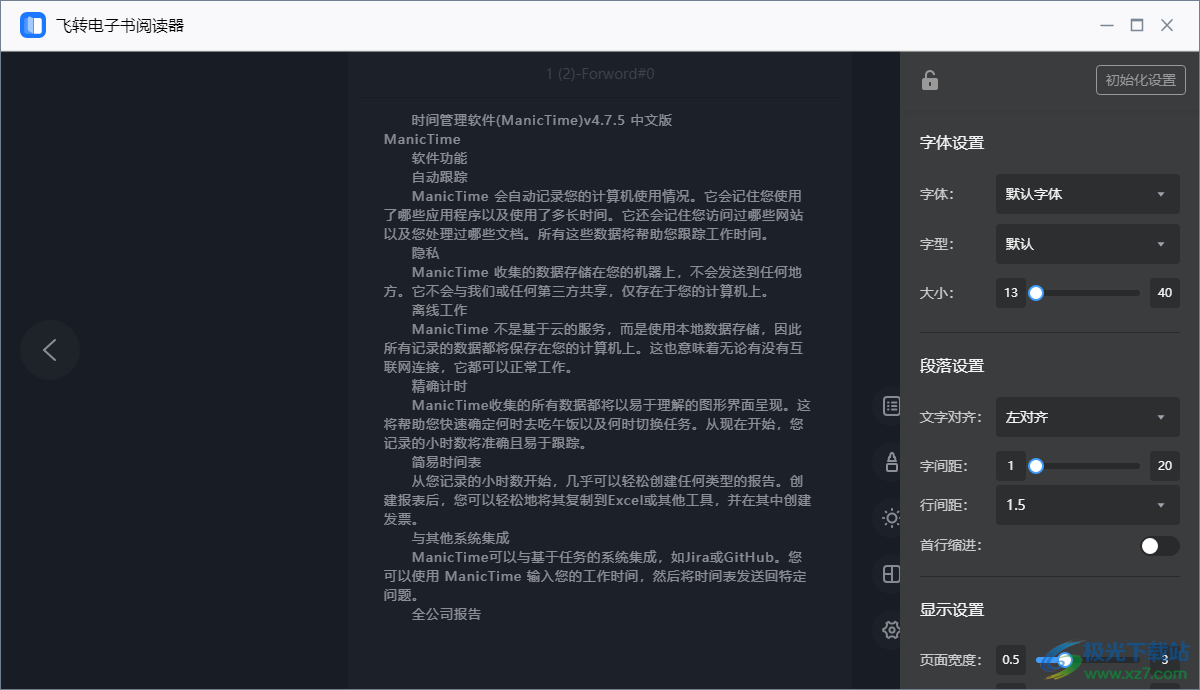Screen dimensions: 1200x690
Task: Click the settings gear icon
Action: tap(891, 629)
